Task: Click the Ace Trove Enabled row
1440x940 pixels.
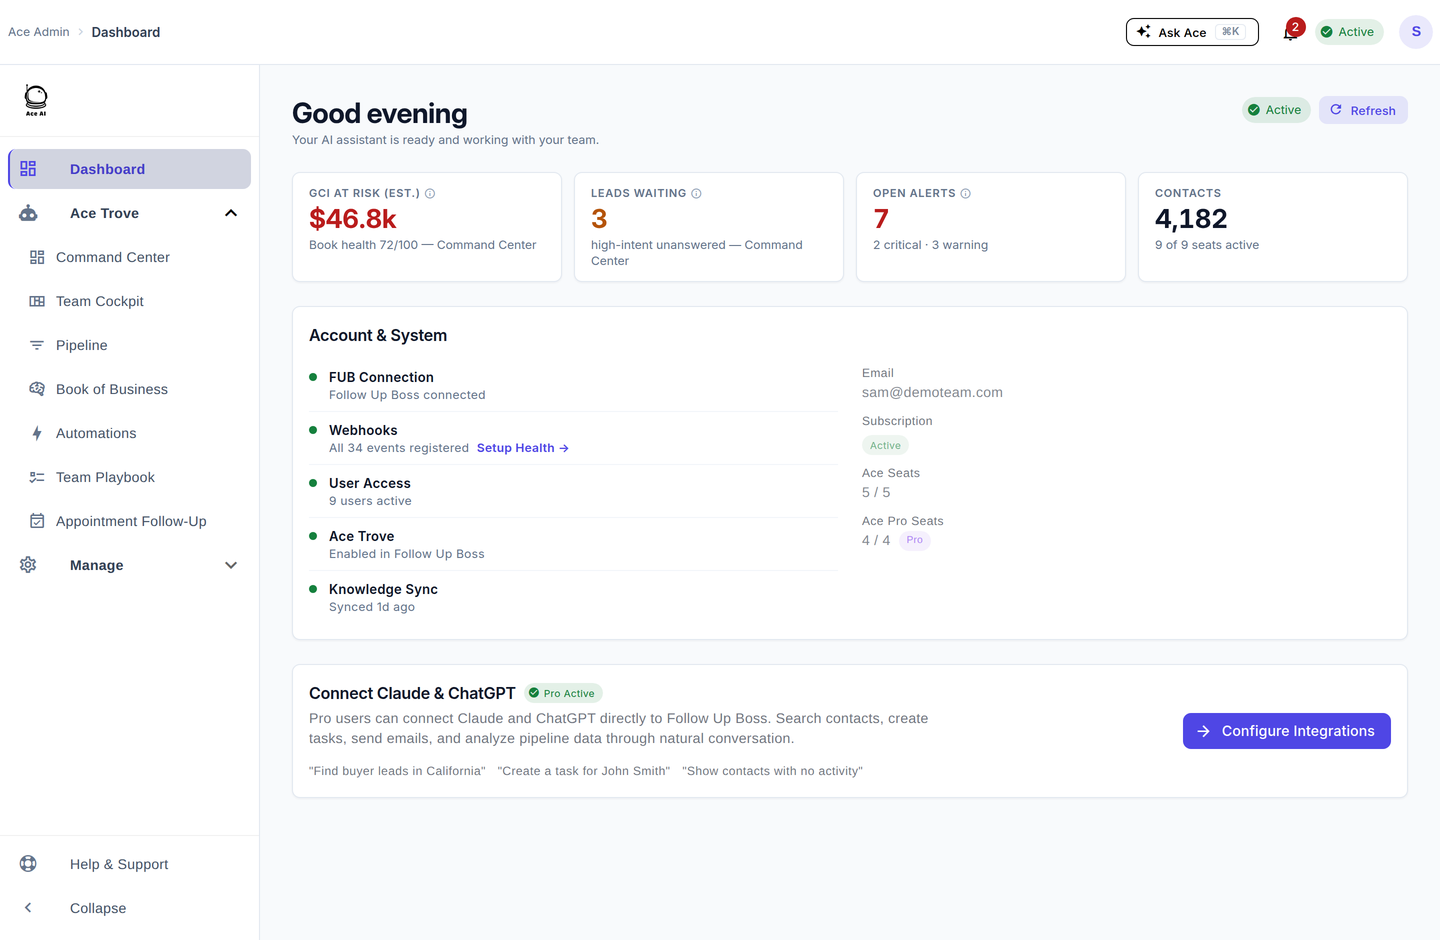Action: coord(573,544)
